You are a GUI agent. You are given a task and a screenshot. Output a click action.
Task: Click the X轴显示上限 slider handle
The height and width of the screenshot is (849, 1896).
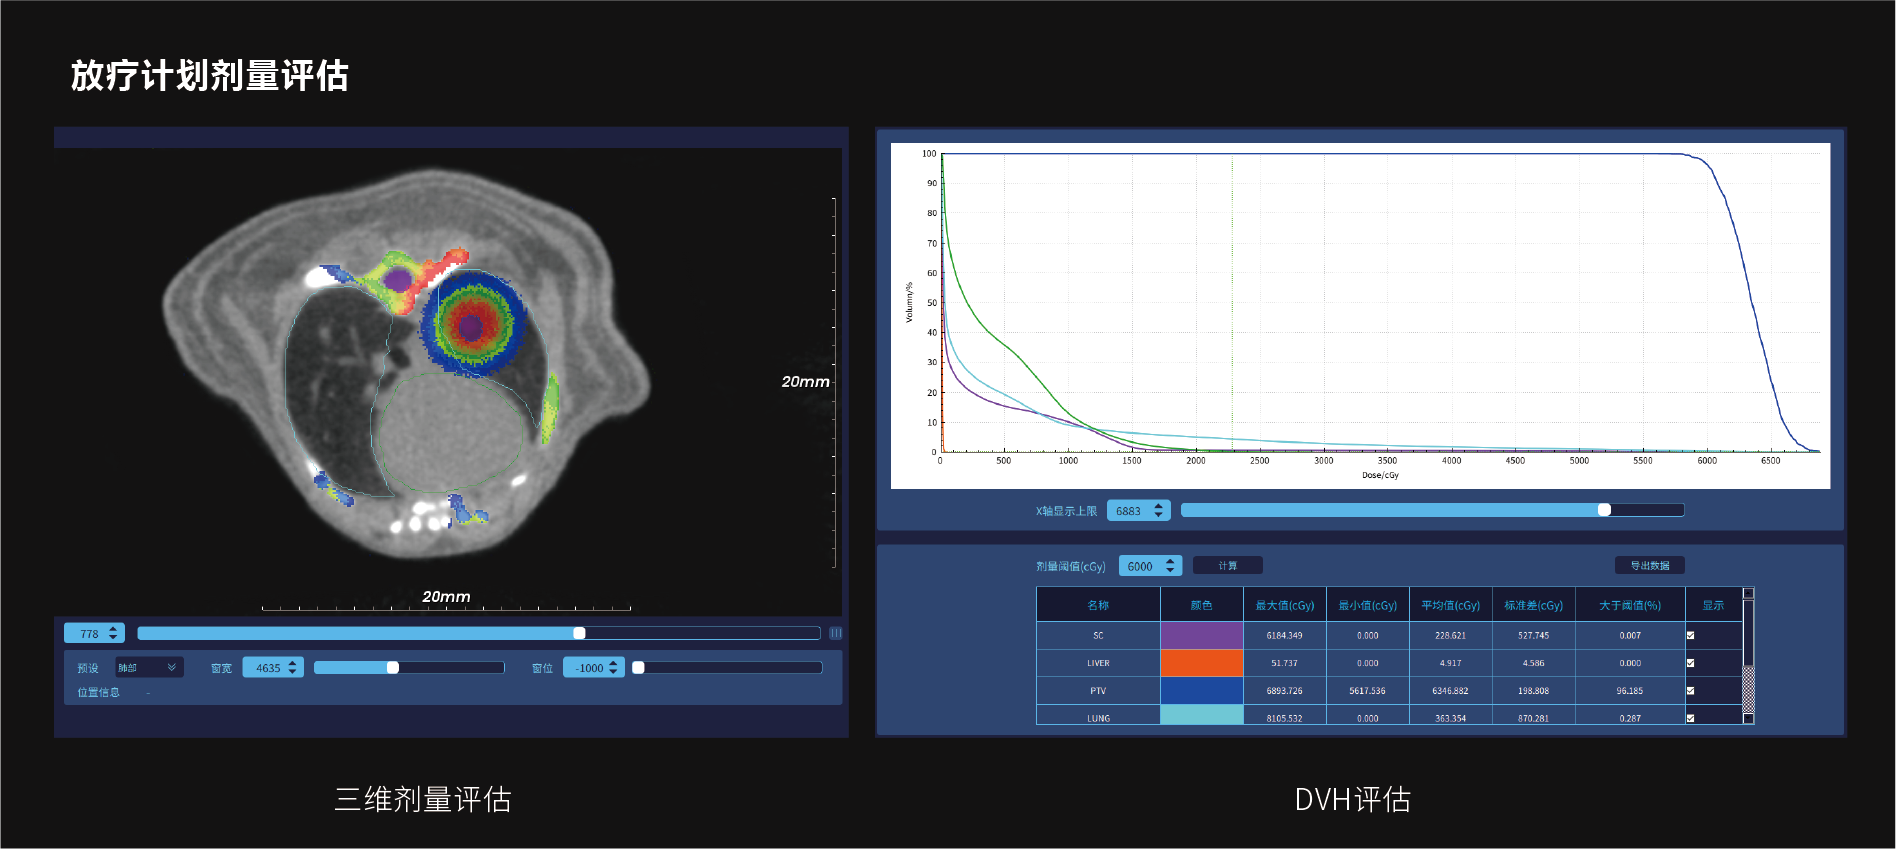[x=1604, y=510]
